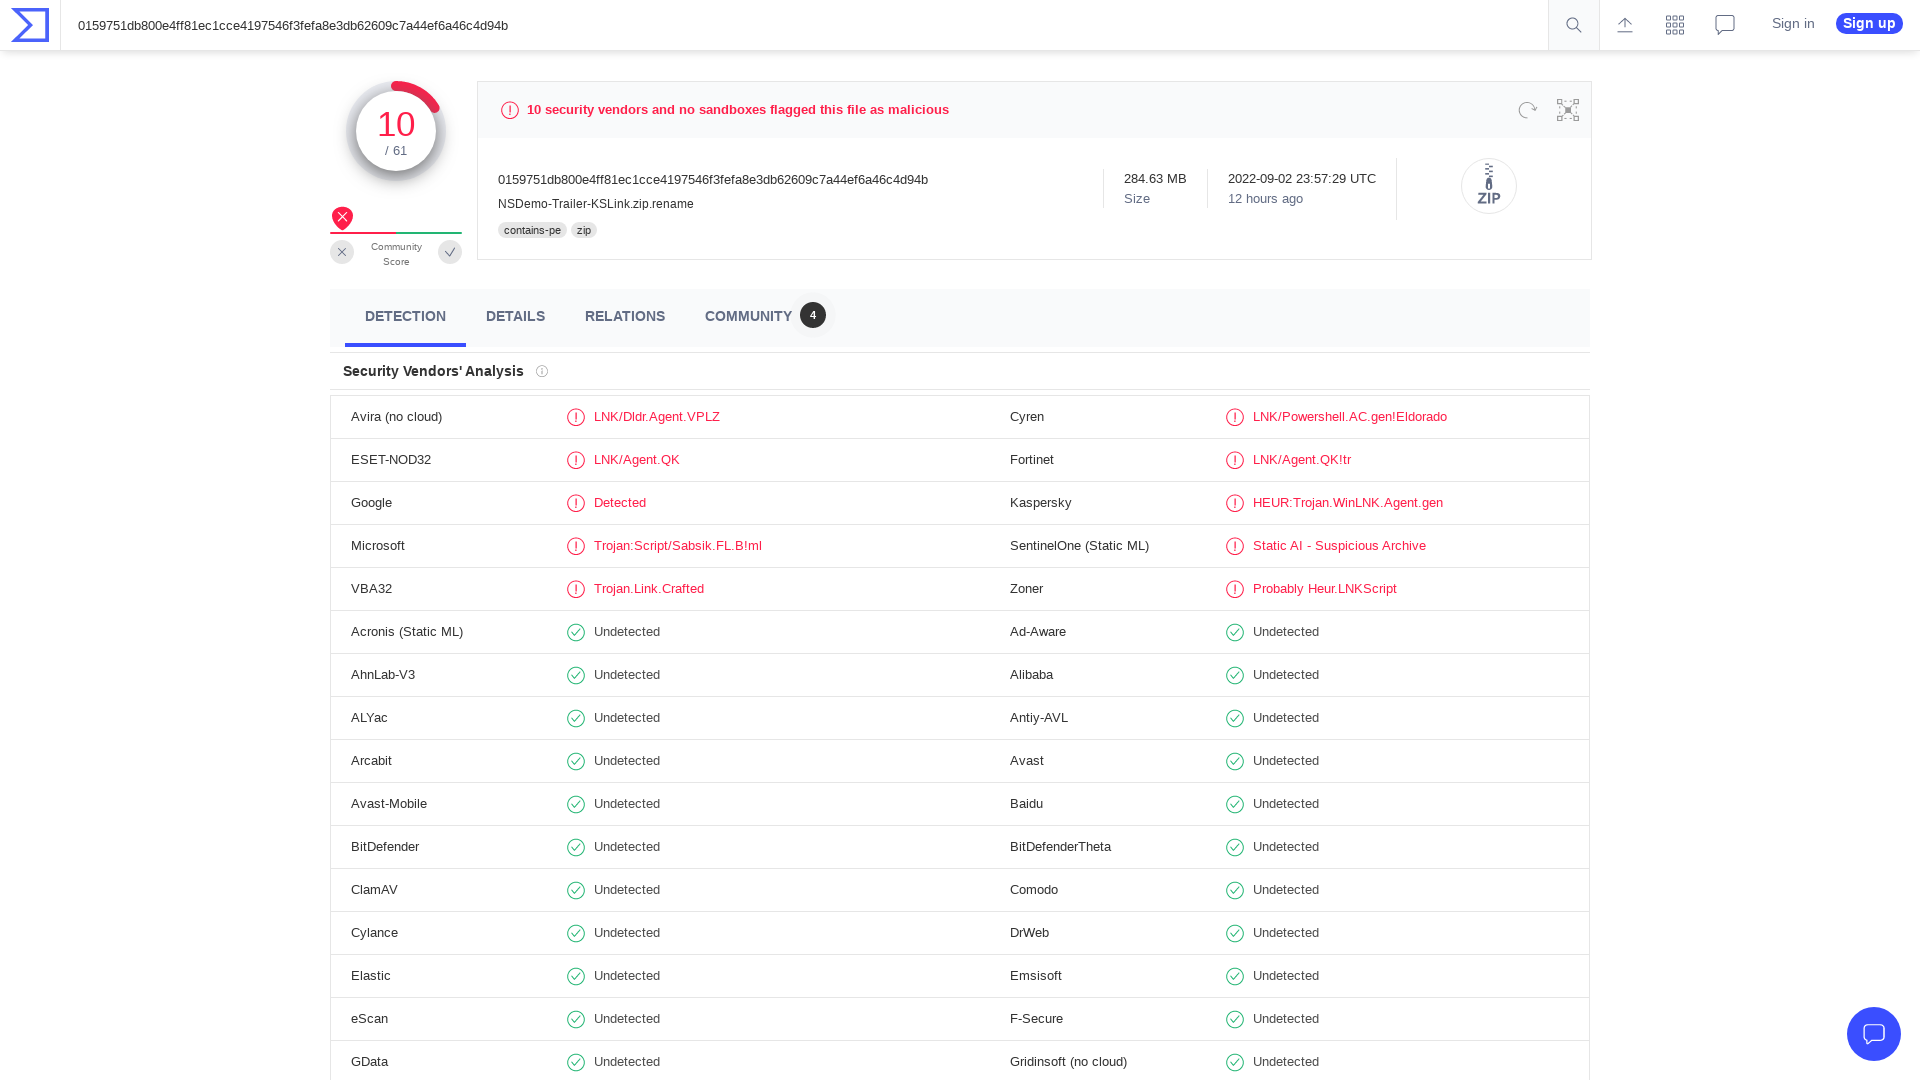1920x1080 pixels.
Task: Open the VT tools grid icon
Action: [1674, 24]
